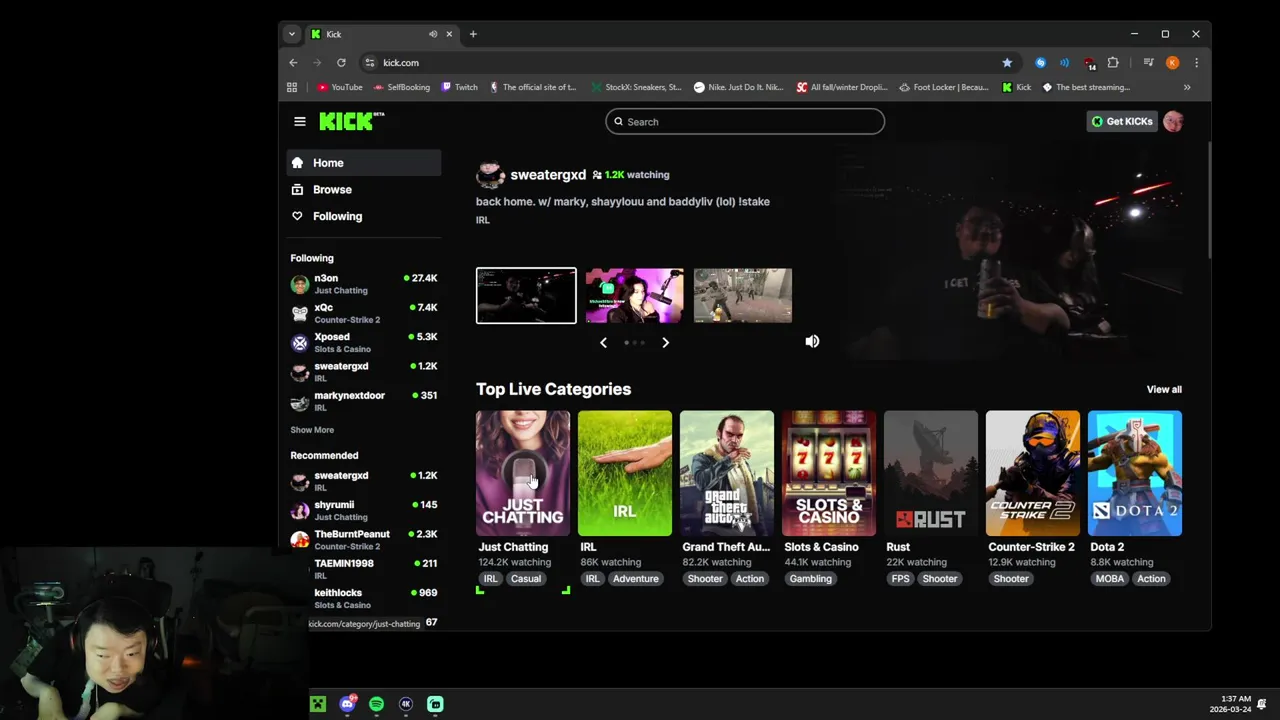
Task: Select Following in sidebar
Action: pos(364,216)
